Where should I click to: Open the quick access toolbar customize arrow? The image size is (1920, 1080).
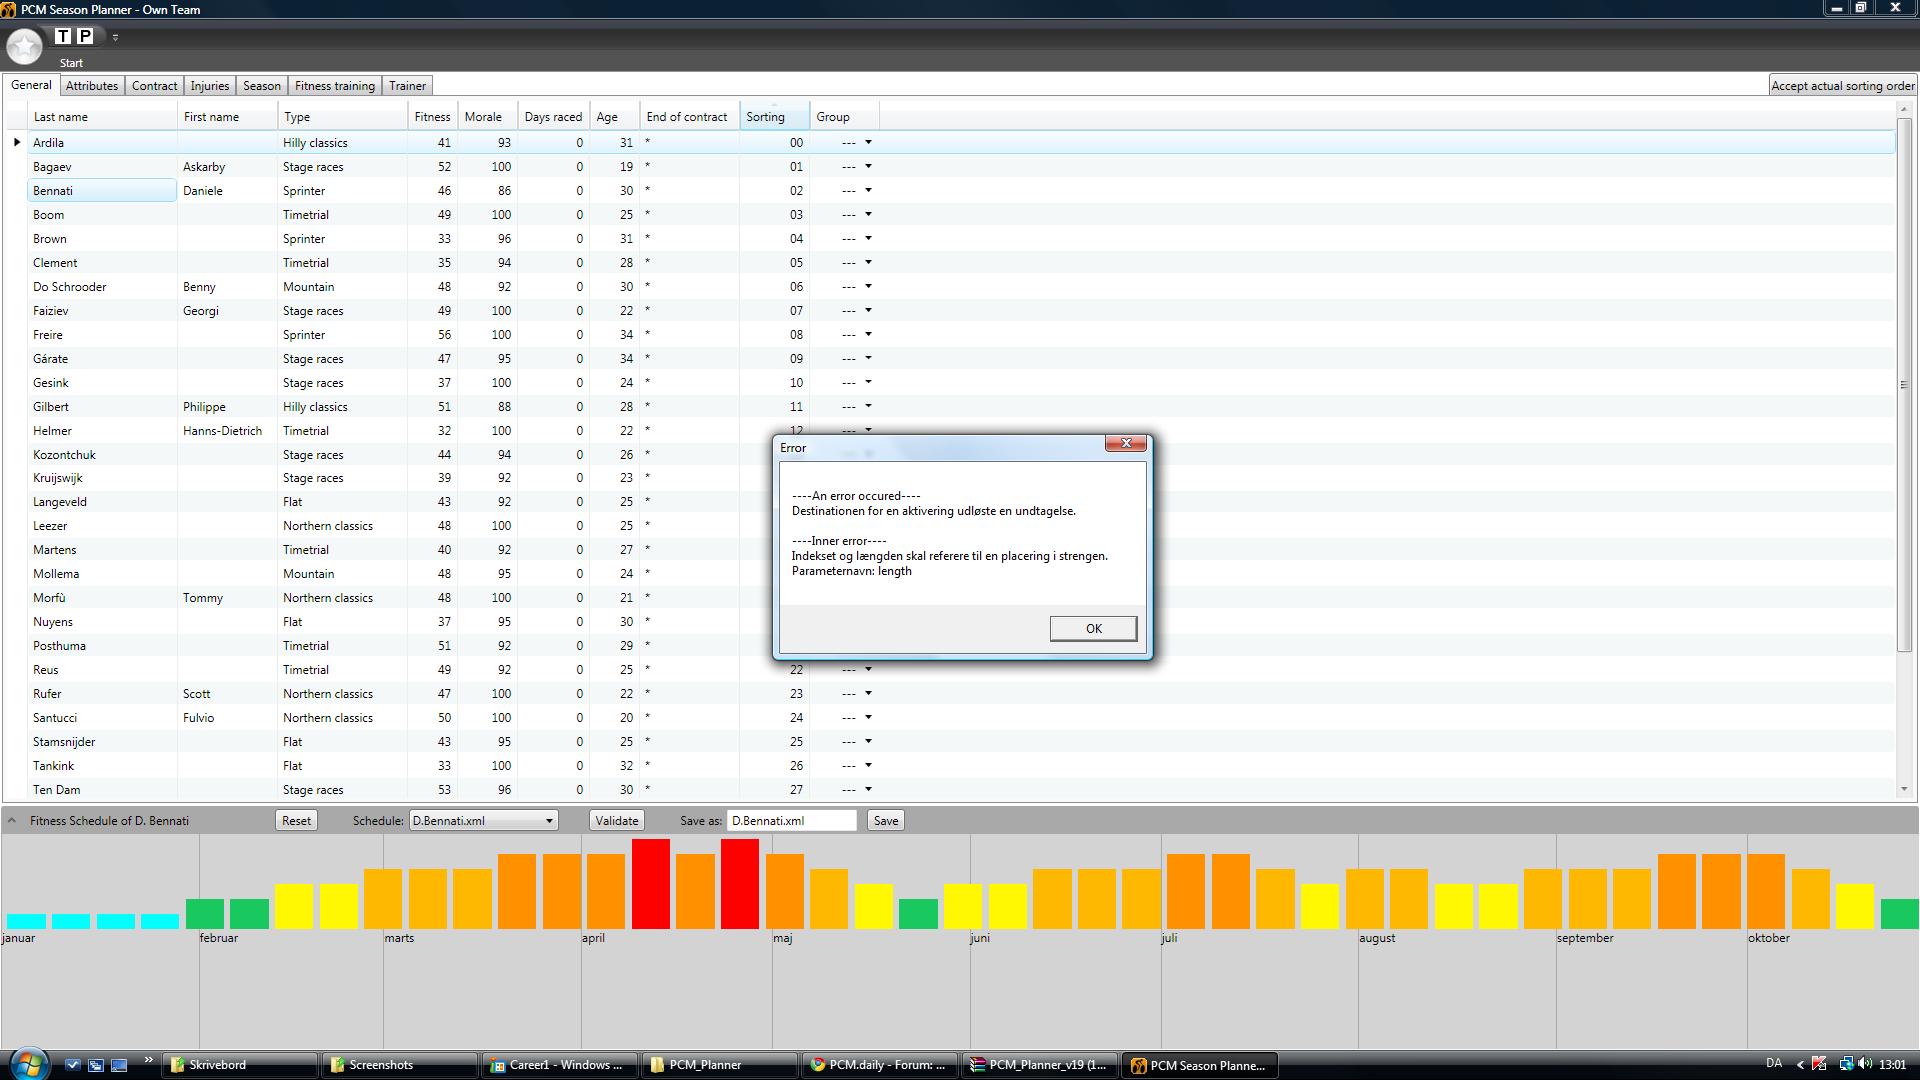click(x=115, y=37)
